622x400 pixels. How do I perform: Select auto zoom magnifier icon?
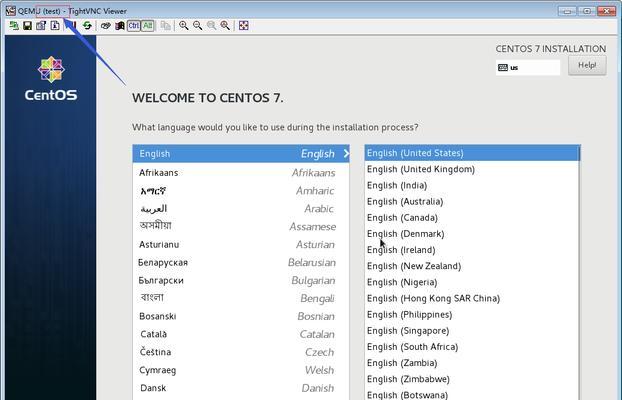pos(225,26)
